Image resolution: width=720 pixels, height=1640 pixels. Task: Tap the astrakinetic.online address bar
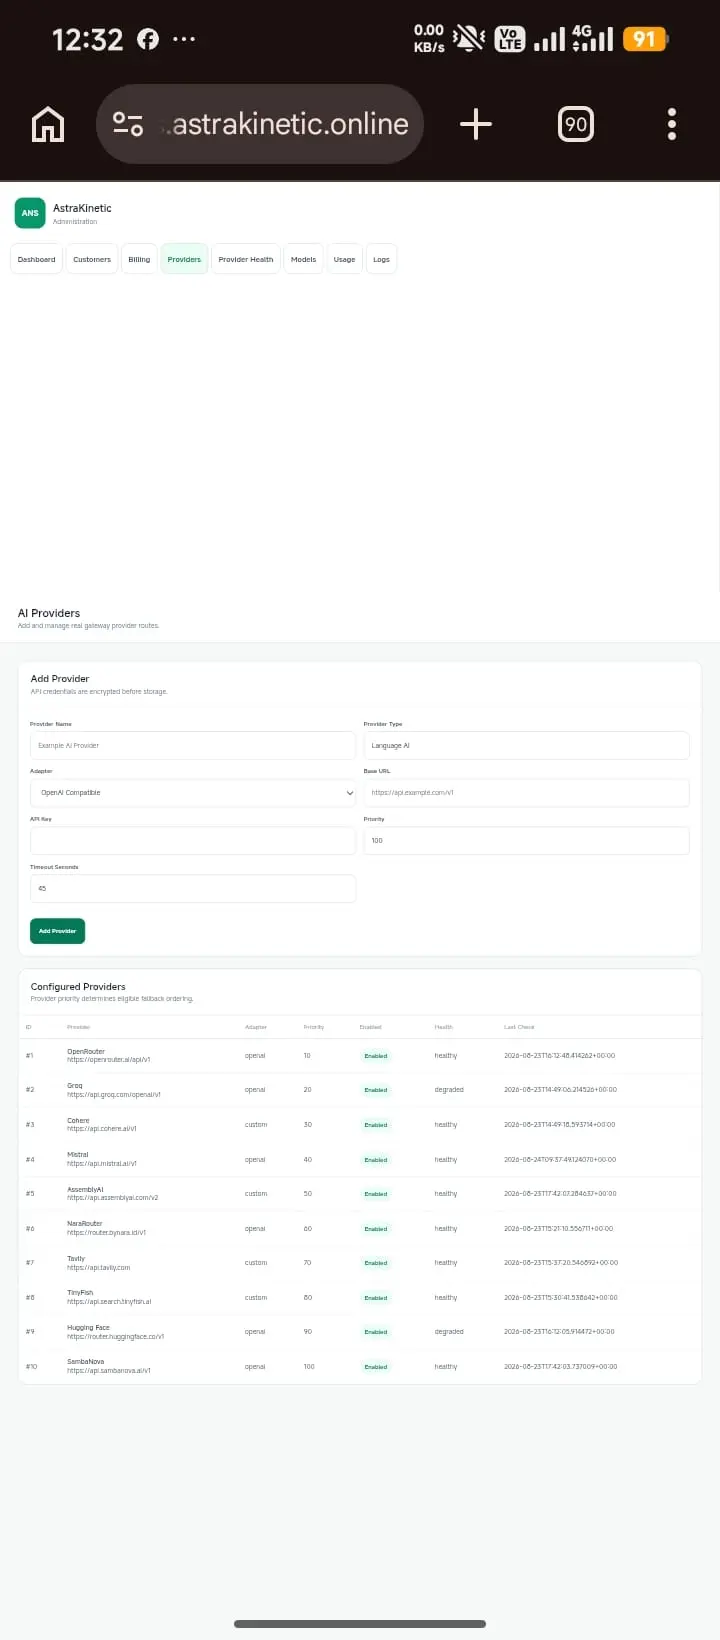point(260,124)
